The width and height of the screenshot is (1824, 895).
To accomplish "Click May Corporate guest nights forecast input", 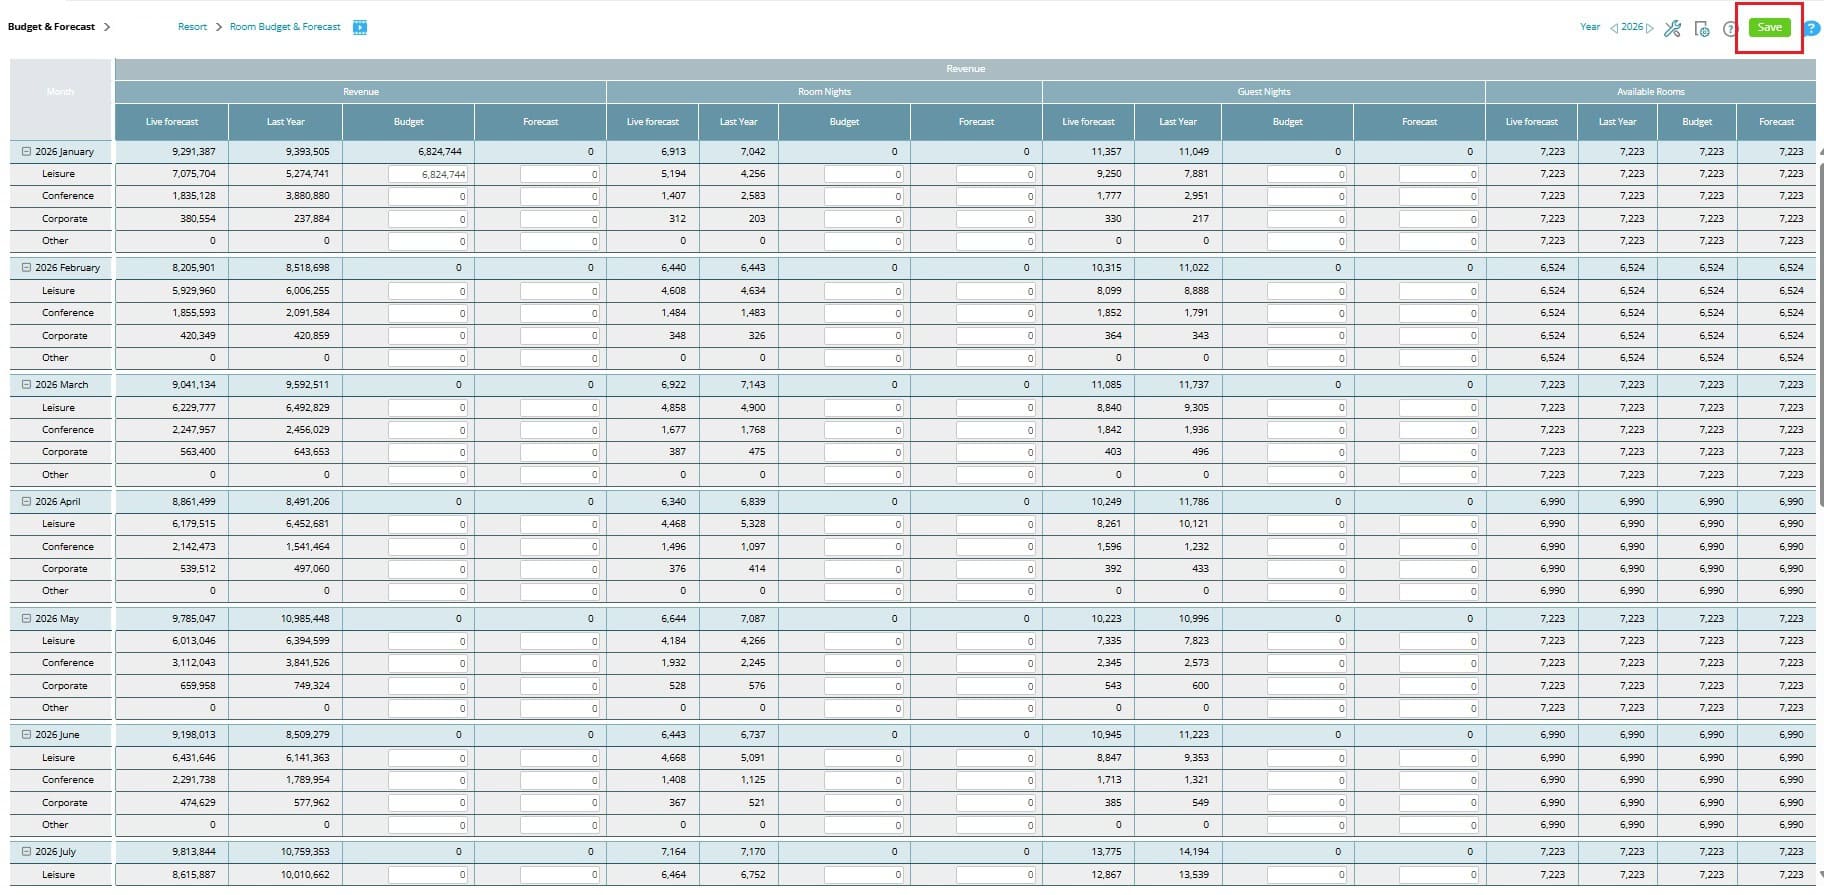I will (x=1439, y=686).
